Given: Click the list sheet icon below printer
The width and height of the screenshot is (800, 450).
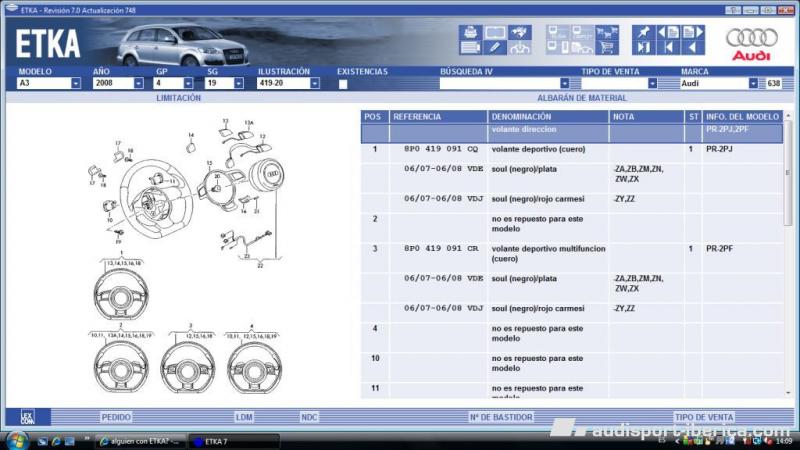Looking at the screenshot, I should [470, 47].
